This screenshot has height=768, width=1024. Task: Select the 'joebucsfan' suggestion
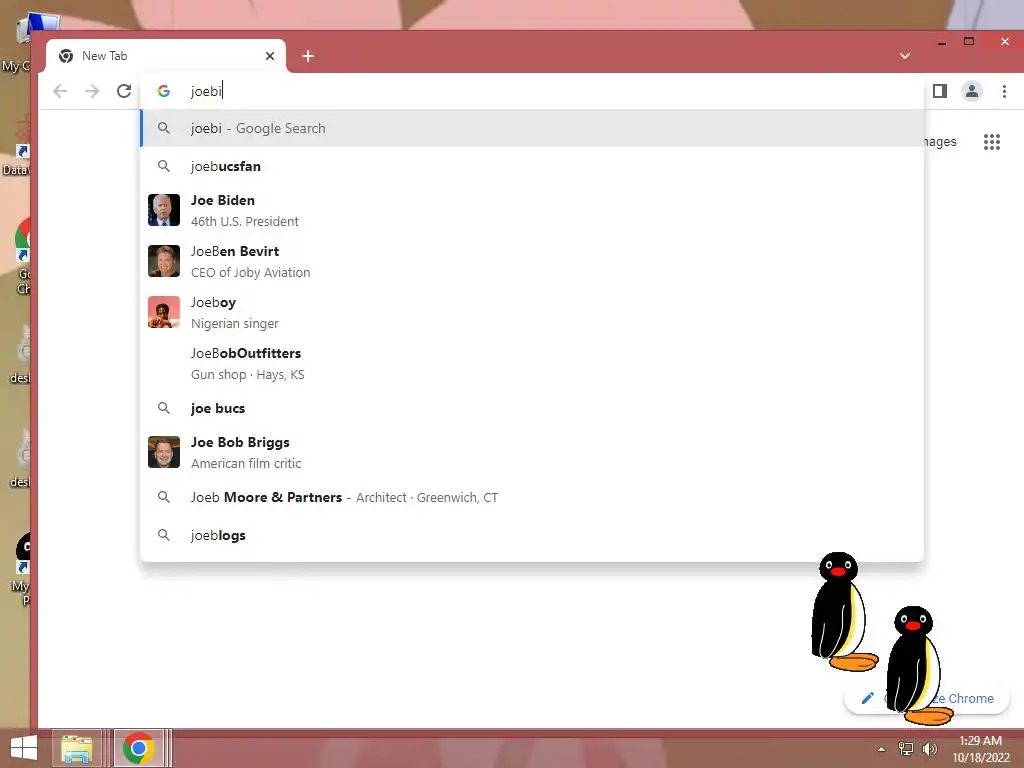click(532, 167)
